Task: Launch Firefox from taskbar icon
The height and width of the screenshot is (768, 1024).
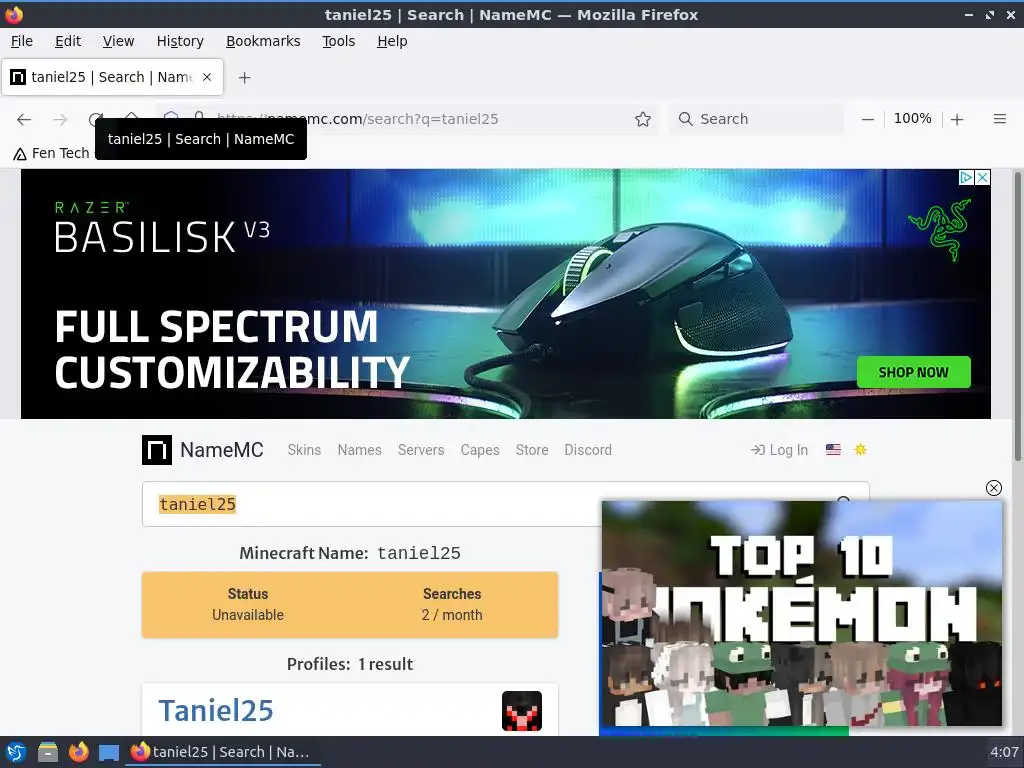Action: pyautogui.click(x=78, y=752)
